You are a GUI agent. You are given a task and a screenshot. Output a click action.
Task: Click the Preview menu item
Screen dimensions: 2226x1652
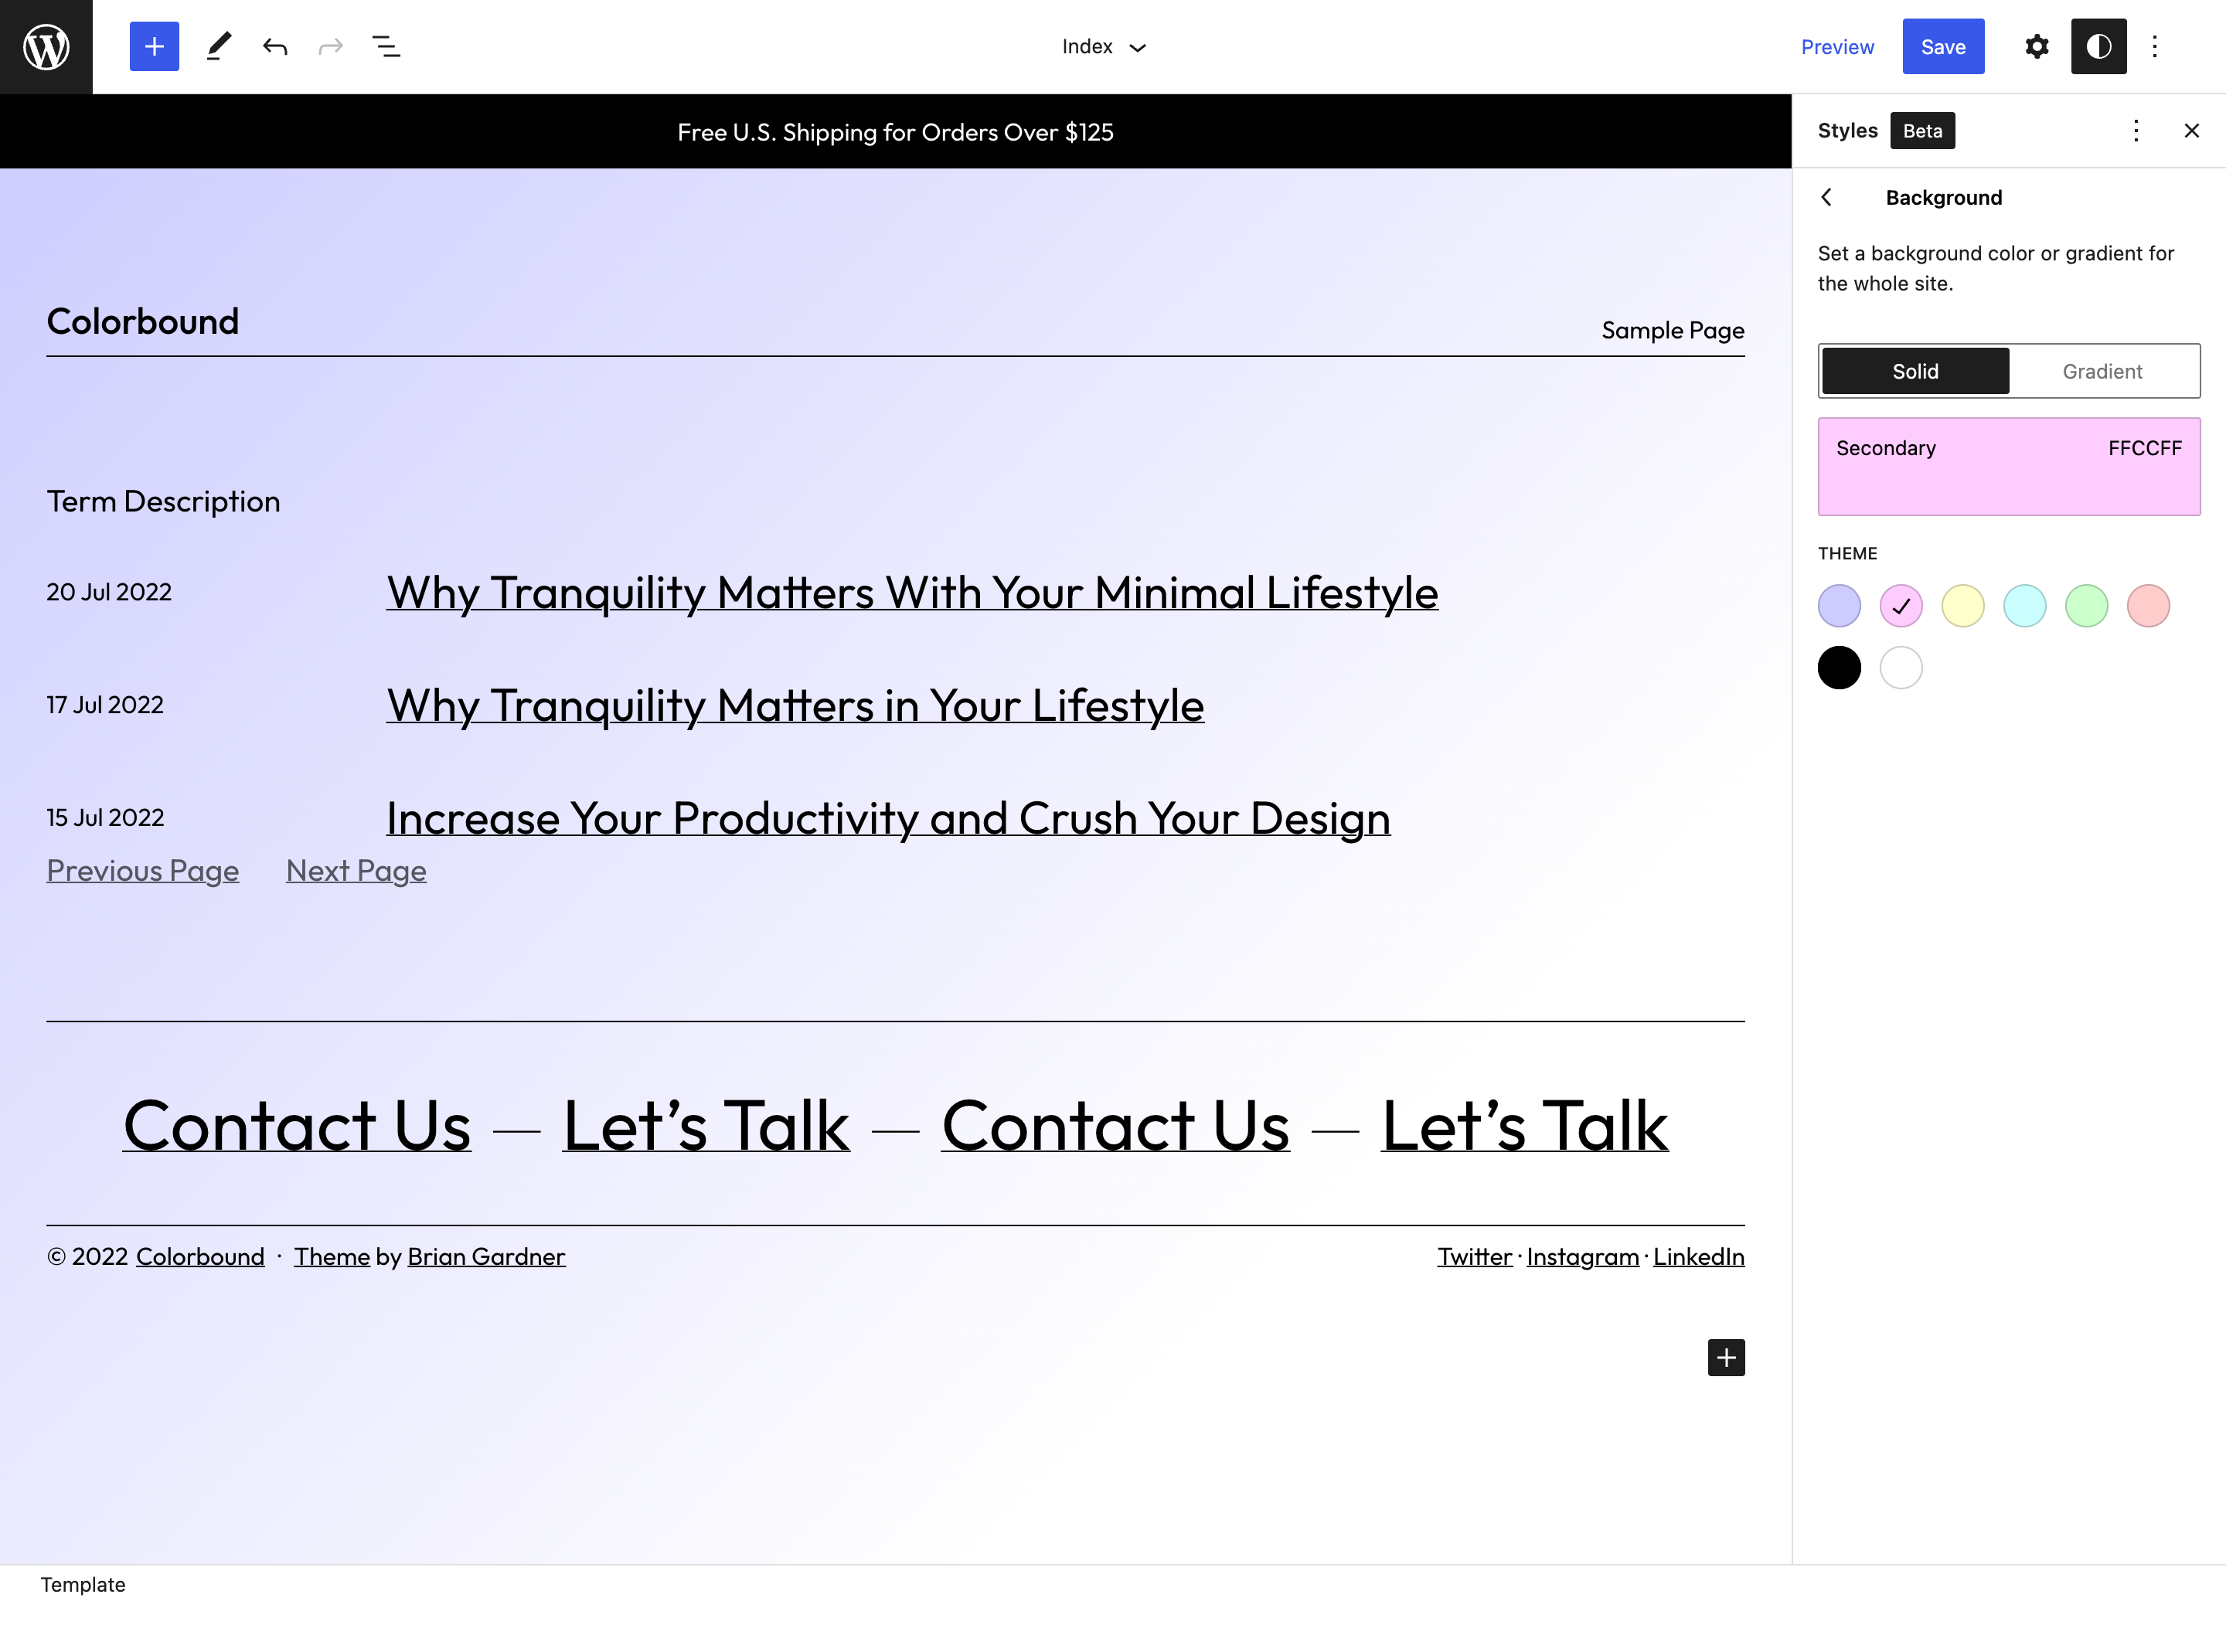[1838, 46]
